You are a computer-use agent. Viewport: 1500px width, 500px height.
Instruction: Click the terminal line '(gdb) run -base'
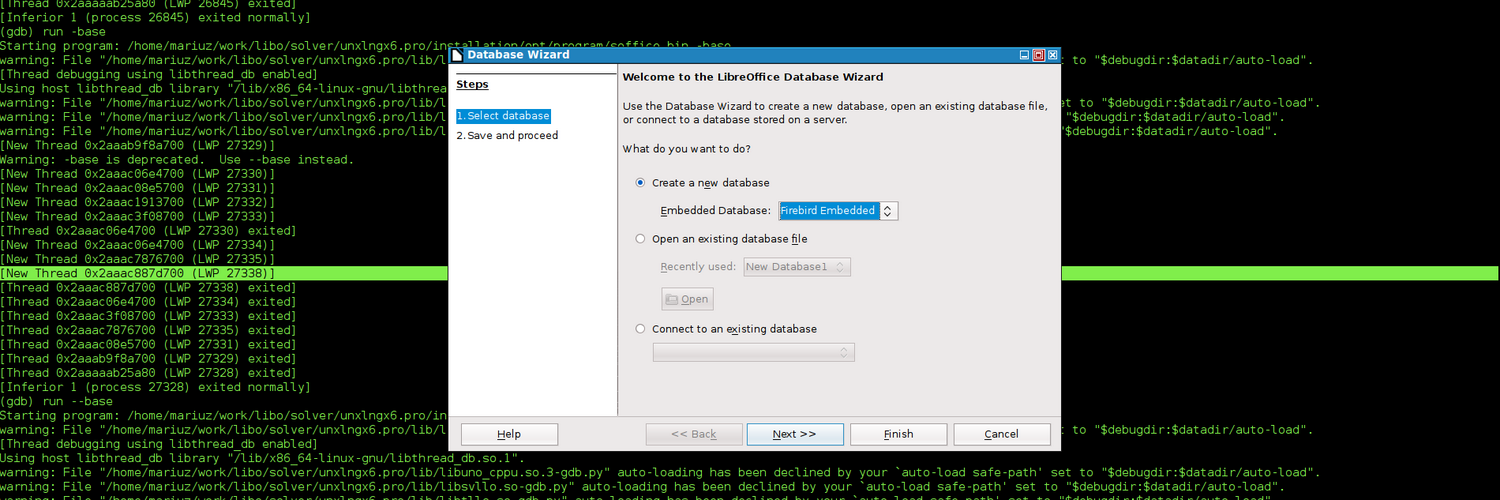click(53, 32)
